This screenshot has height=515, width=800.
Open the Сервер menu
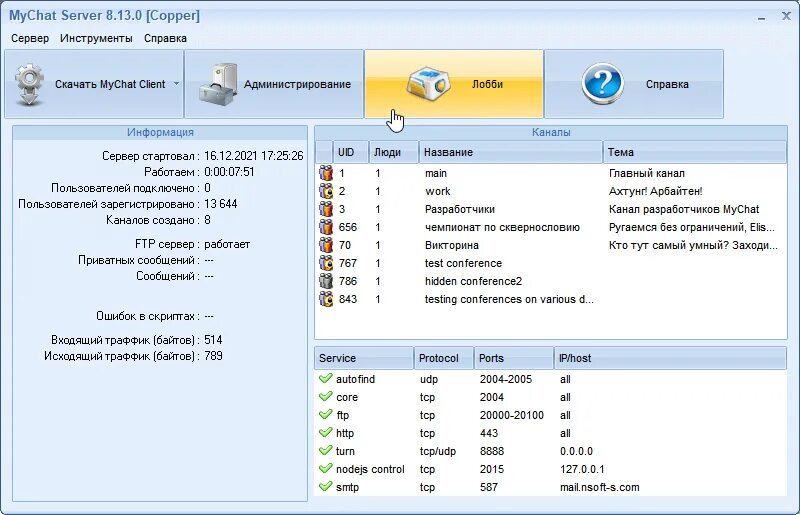pyautogui.click(x=30, y=38)
